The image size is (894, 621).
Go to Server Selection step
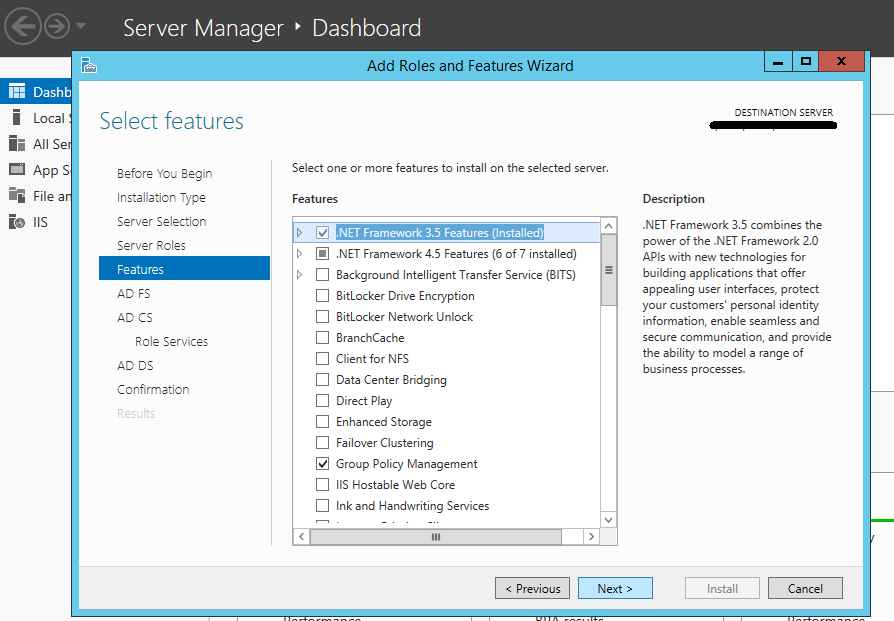pyautogui.click(x=161, y=221)
